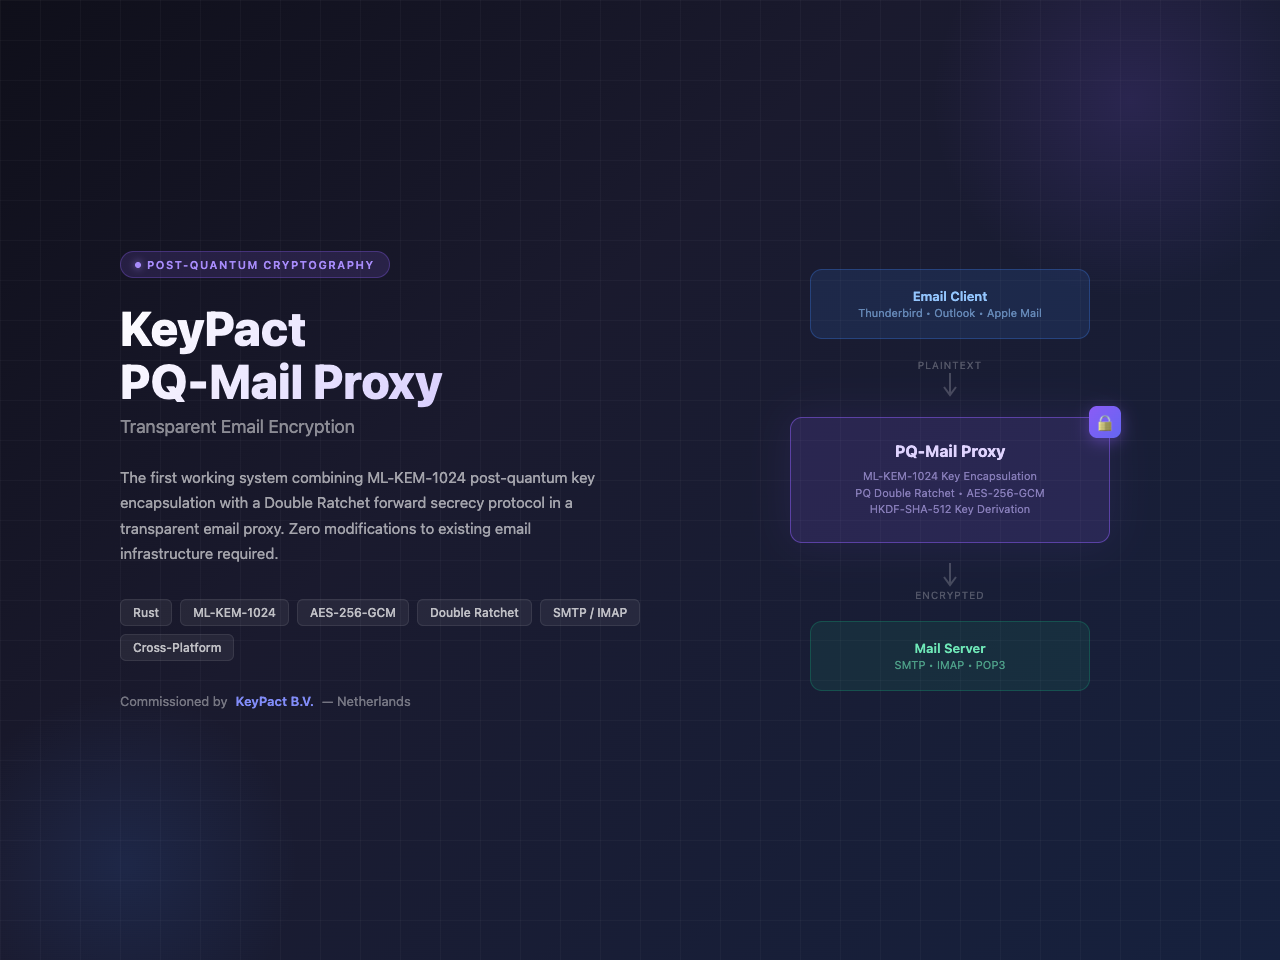Select the PQ-Mail Proxy diagram box
Image resolution: width=1280 pixels, height=960 pixels.
949,480
